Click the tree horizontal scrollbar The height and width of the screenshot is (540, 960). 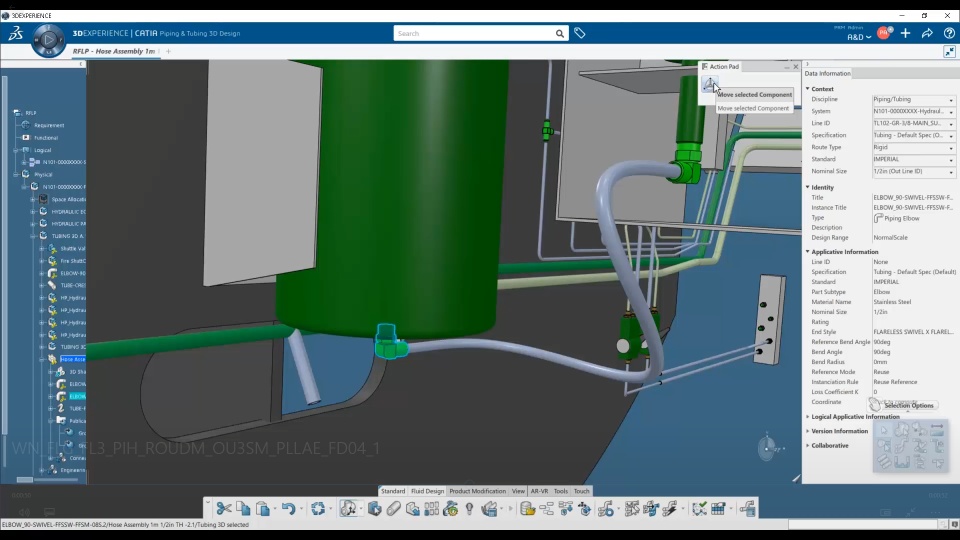[x=24, y=480]
